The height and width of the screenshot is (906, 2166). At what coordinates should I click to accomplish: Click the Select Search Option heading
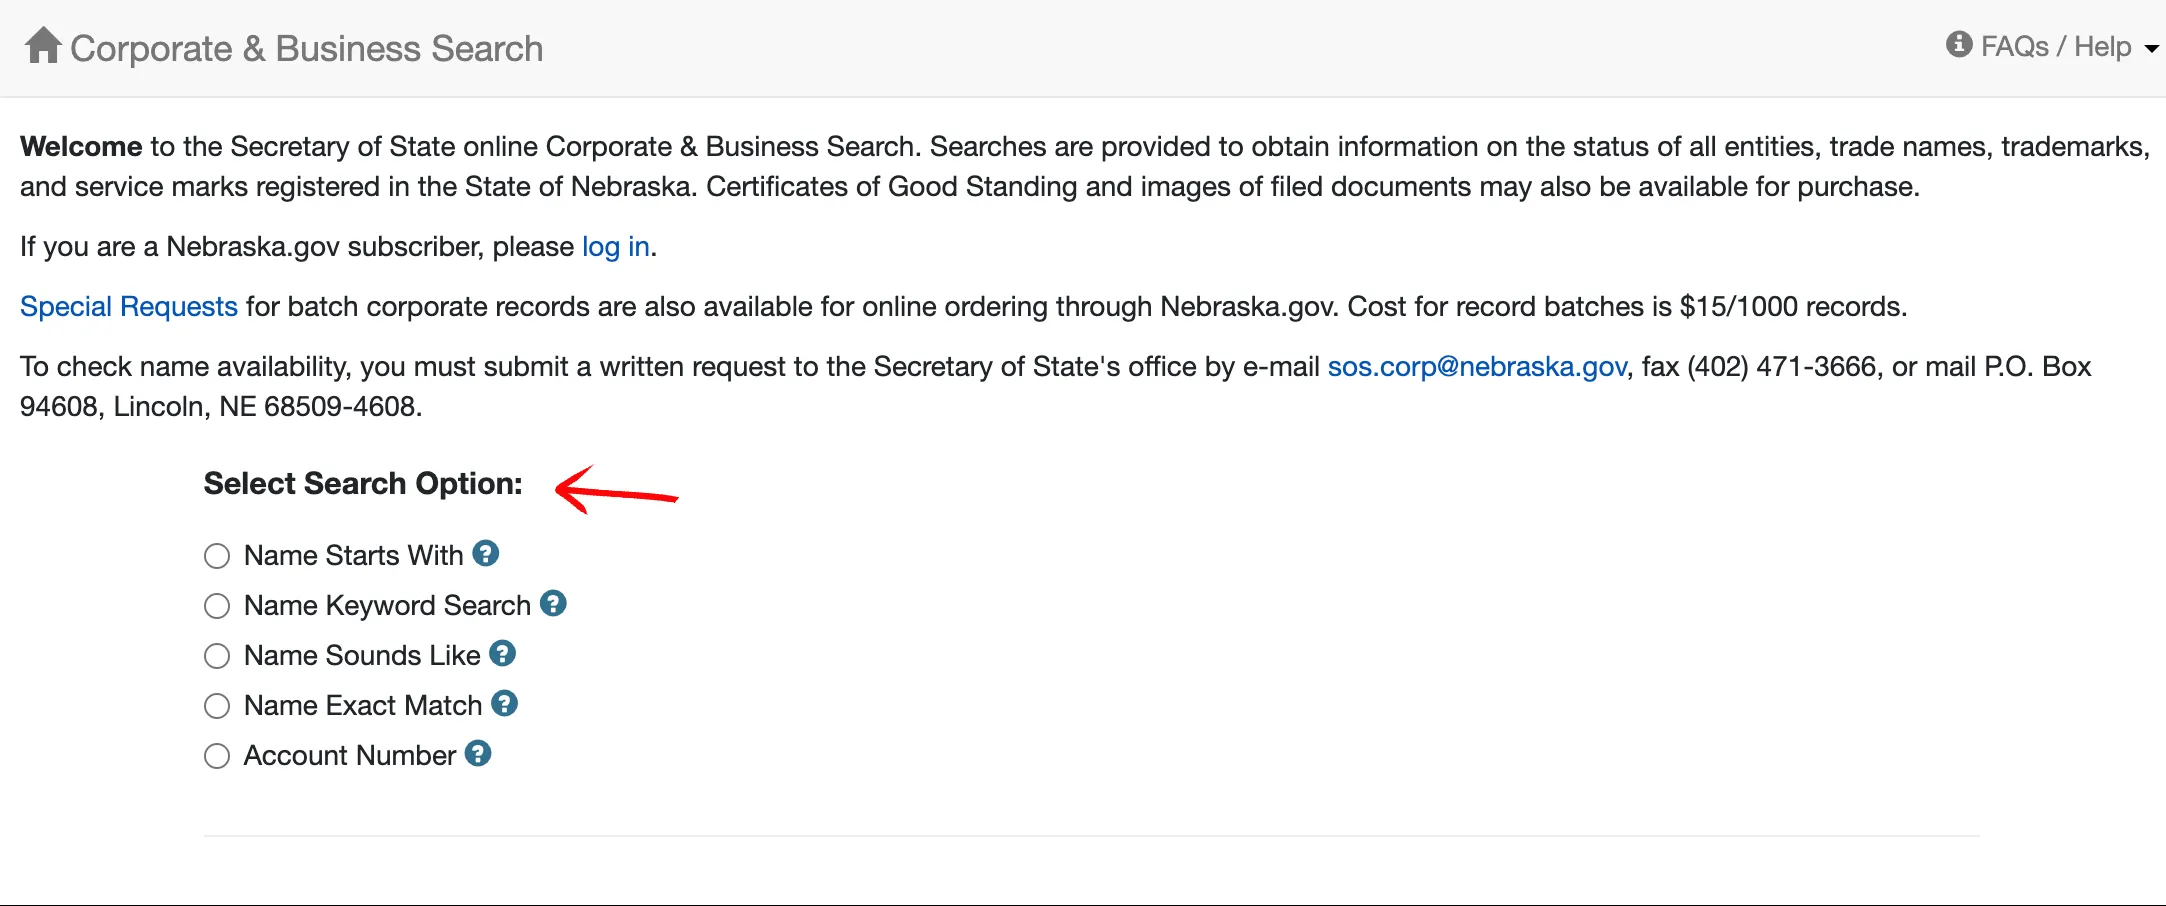click(x=363, y=484)
